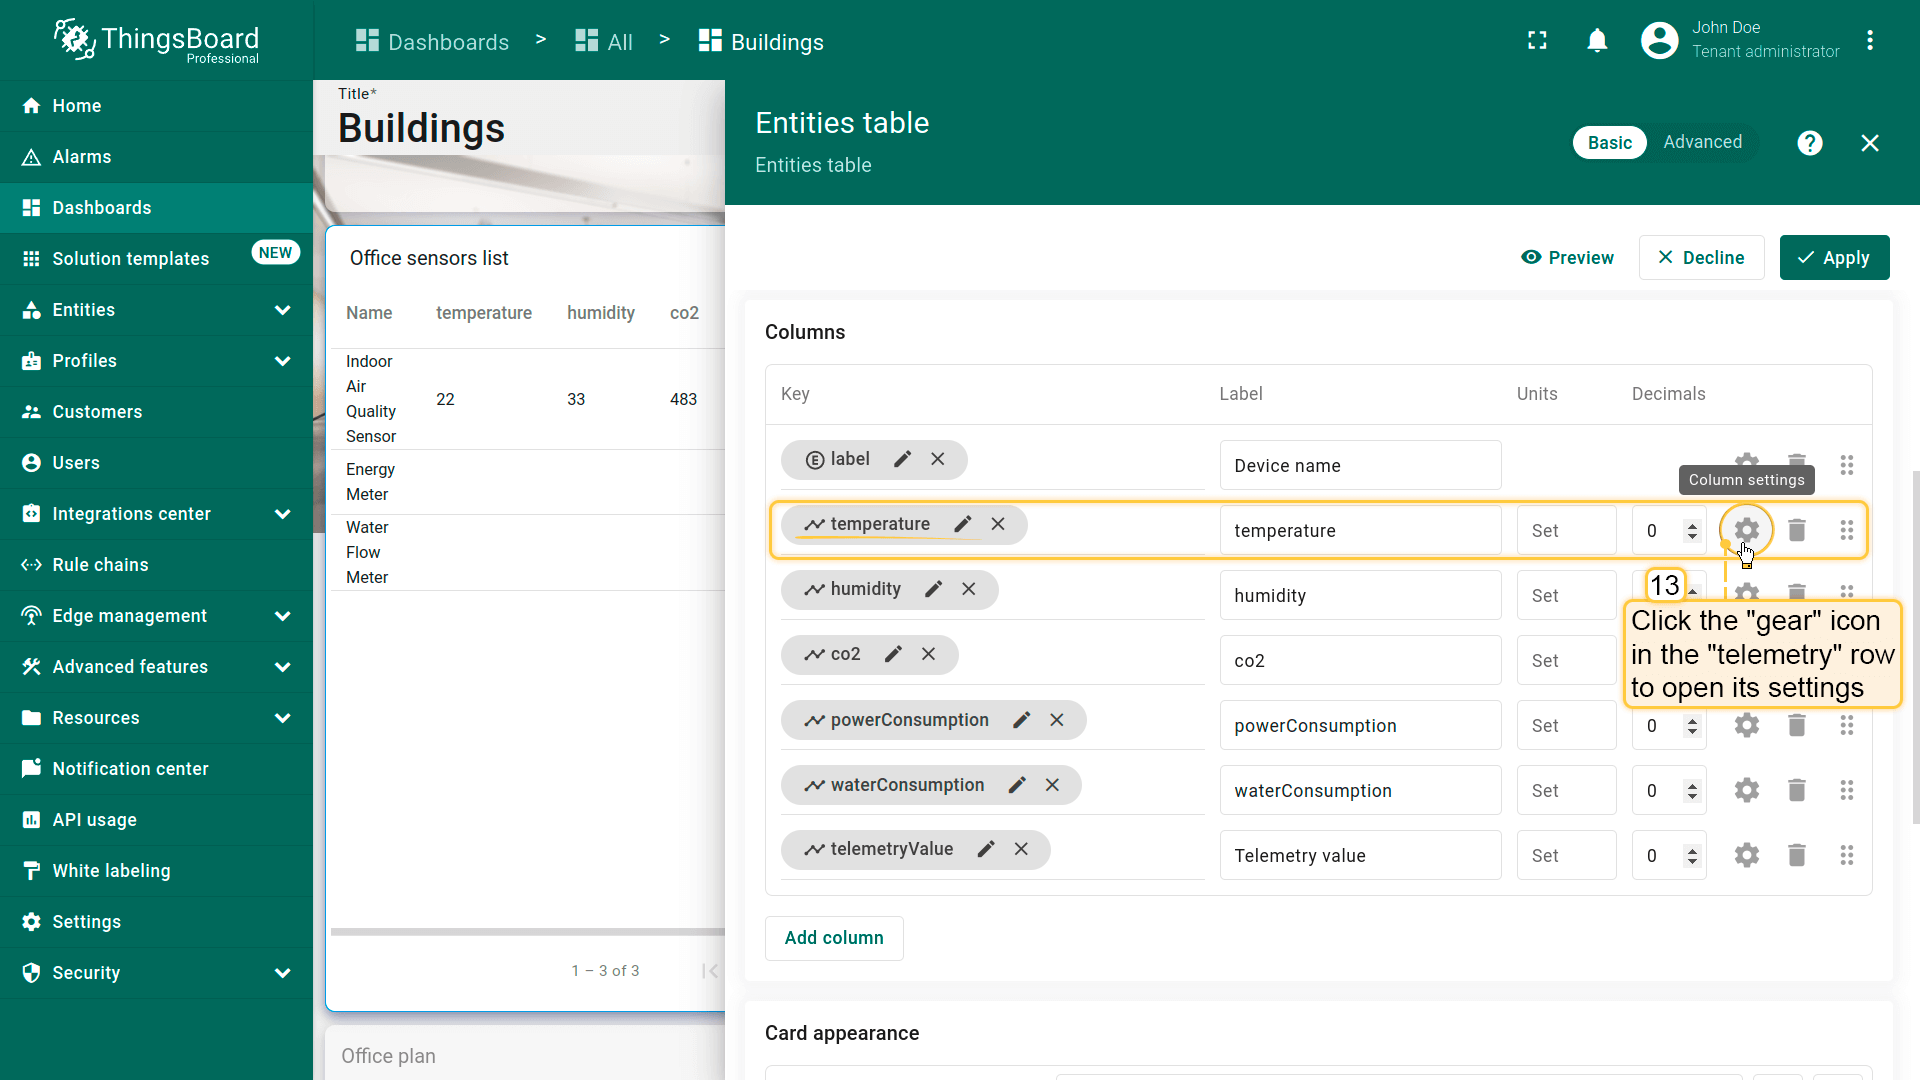Open gear settings for powerConsumption column
The image size is (1920, 1080).
pos(1746,725)
